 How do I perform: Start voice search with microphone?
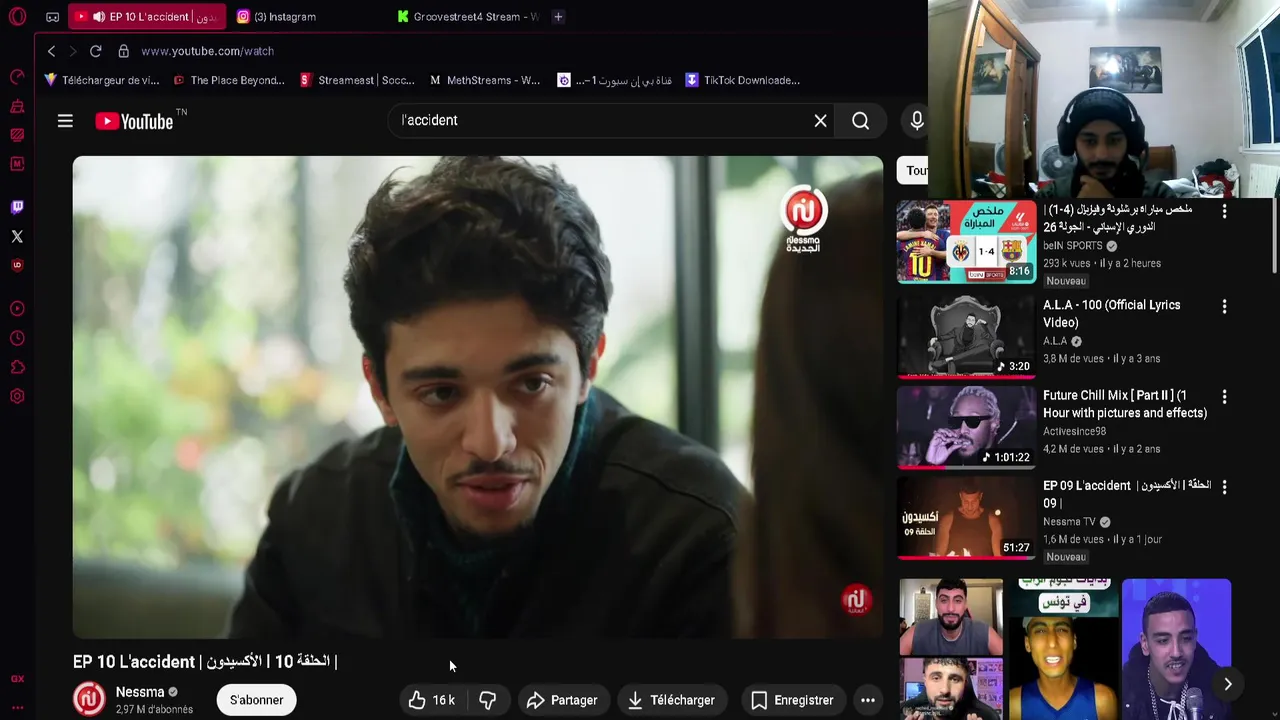pos(916,121)
